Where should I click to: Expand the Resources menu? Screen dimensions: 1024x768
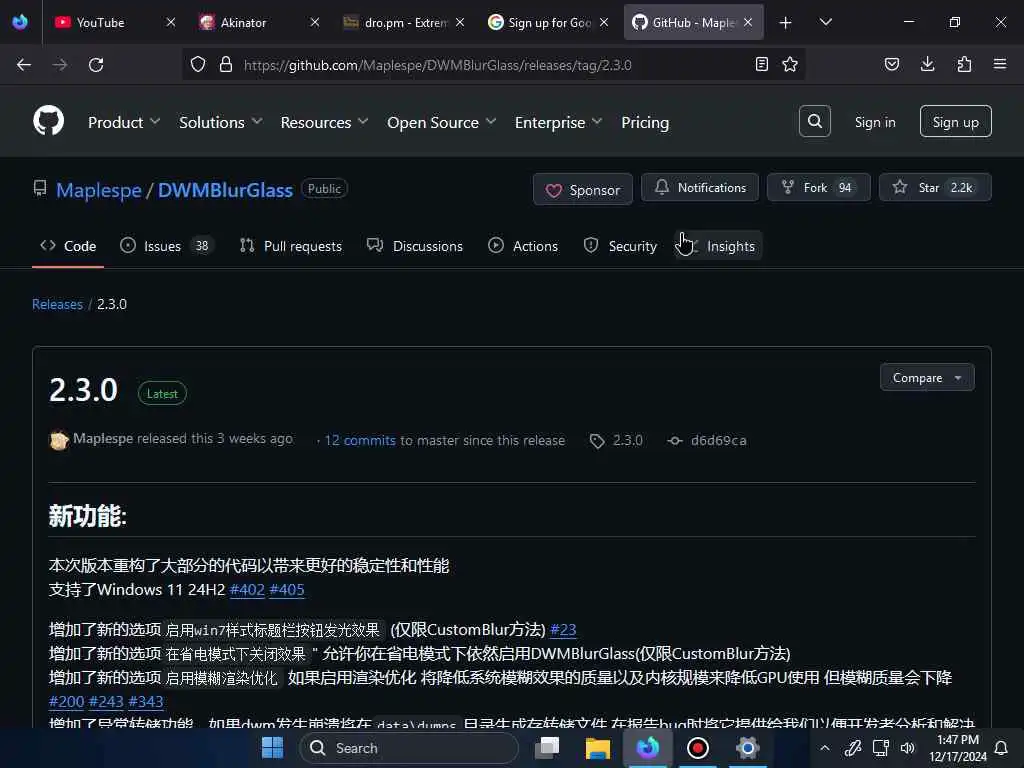325,122
